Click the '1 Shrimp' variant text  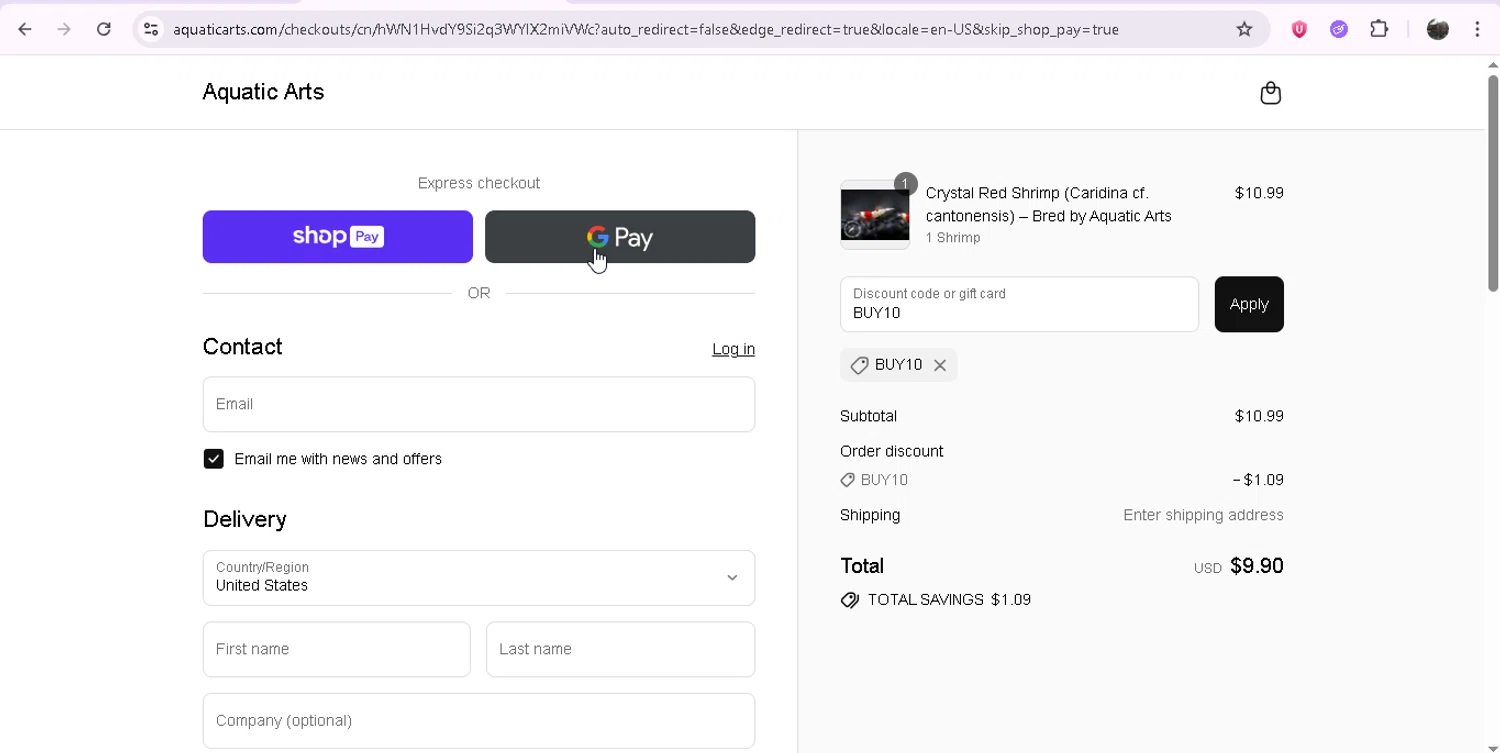click(x=953, y=238)
